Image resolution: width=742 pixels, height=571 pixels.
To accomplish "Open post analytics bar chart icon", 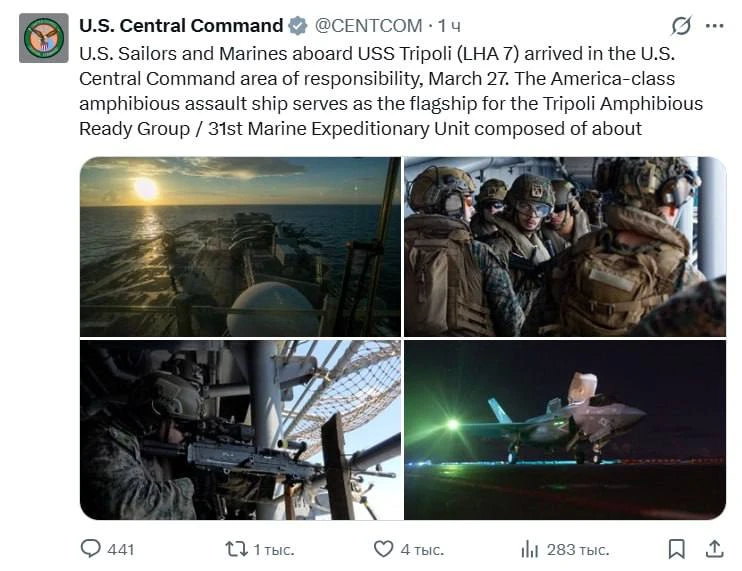I will [x=529, y=548].
